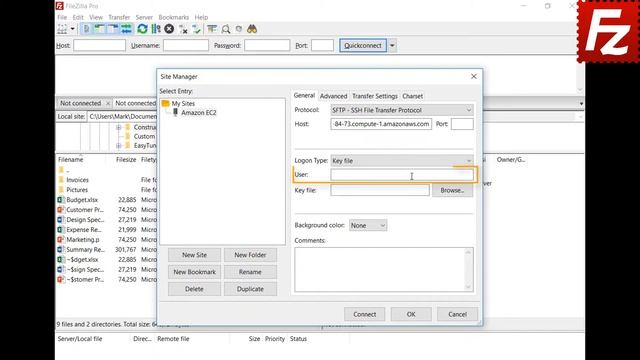Toggle processing of transfer queue icon

pyautogui.click(x=156, y=29)
